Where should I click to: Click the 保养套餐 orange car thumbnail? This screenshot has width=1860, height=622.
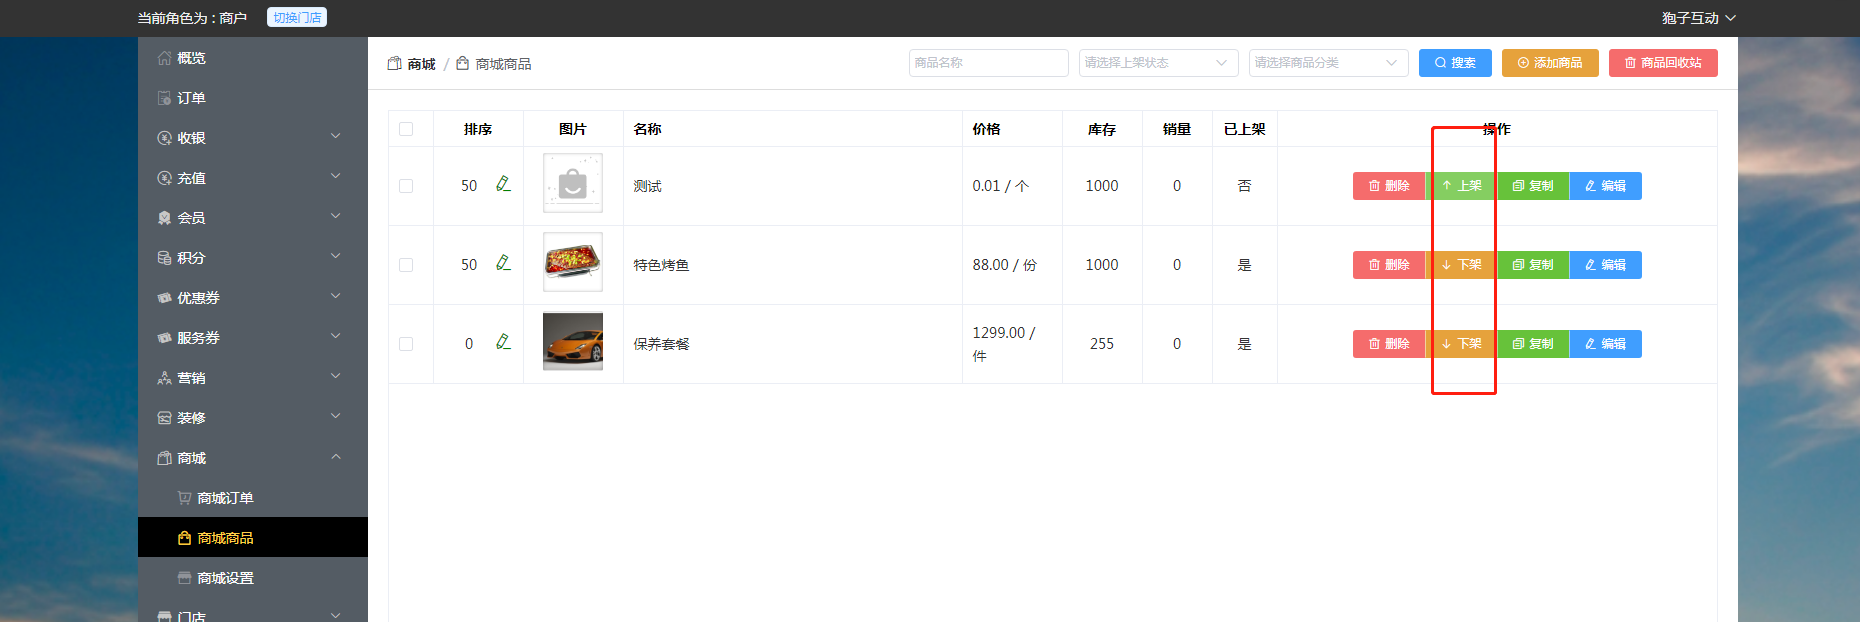click(573, 341)
